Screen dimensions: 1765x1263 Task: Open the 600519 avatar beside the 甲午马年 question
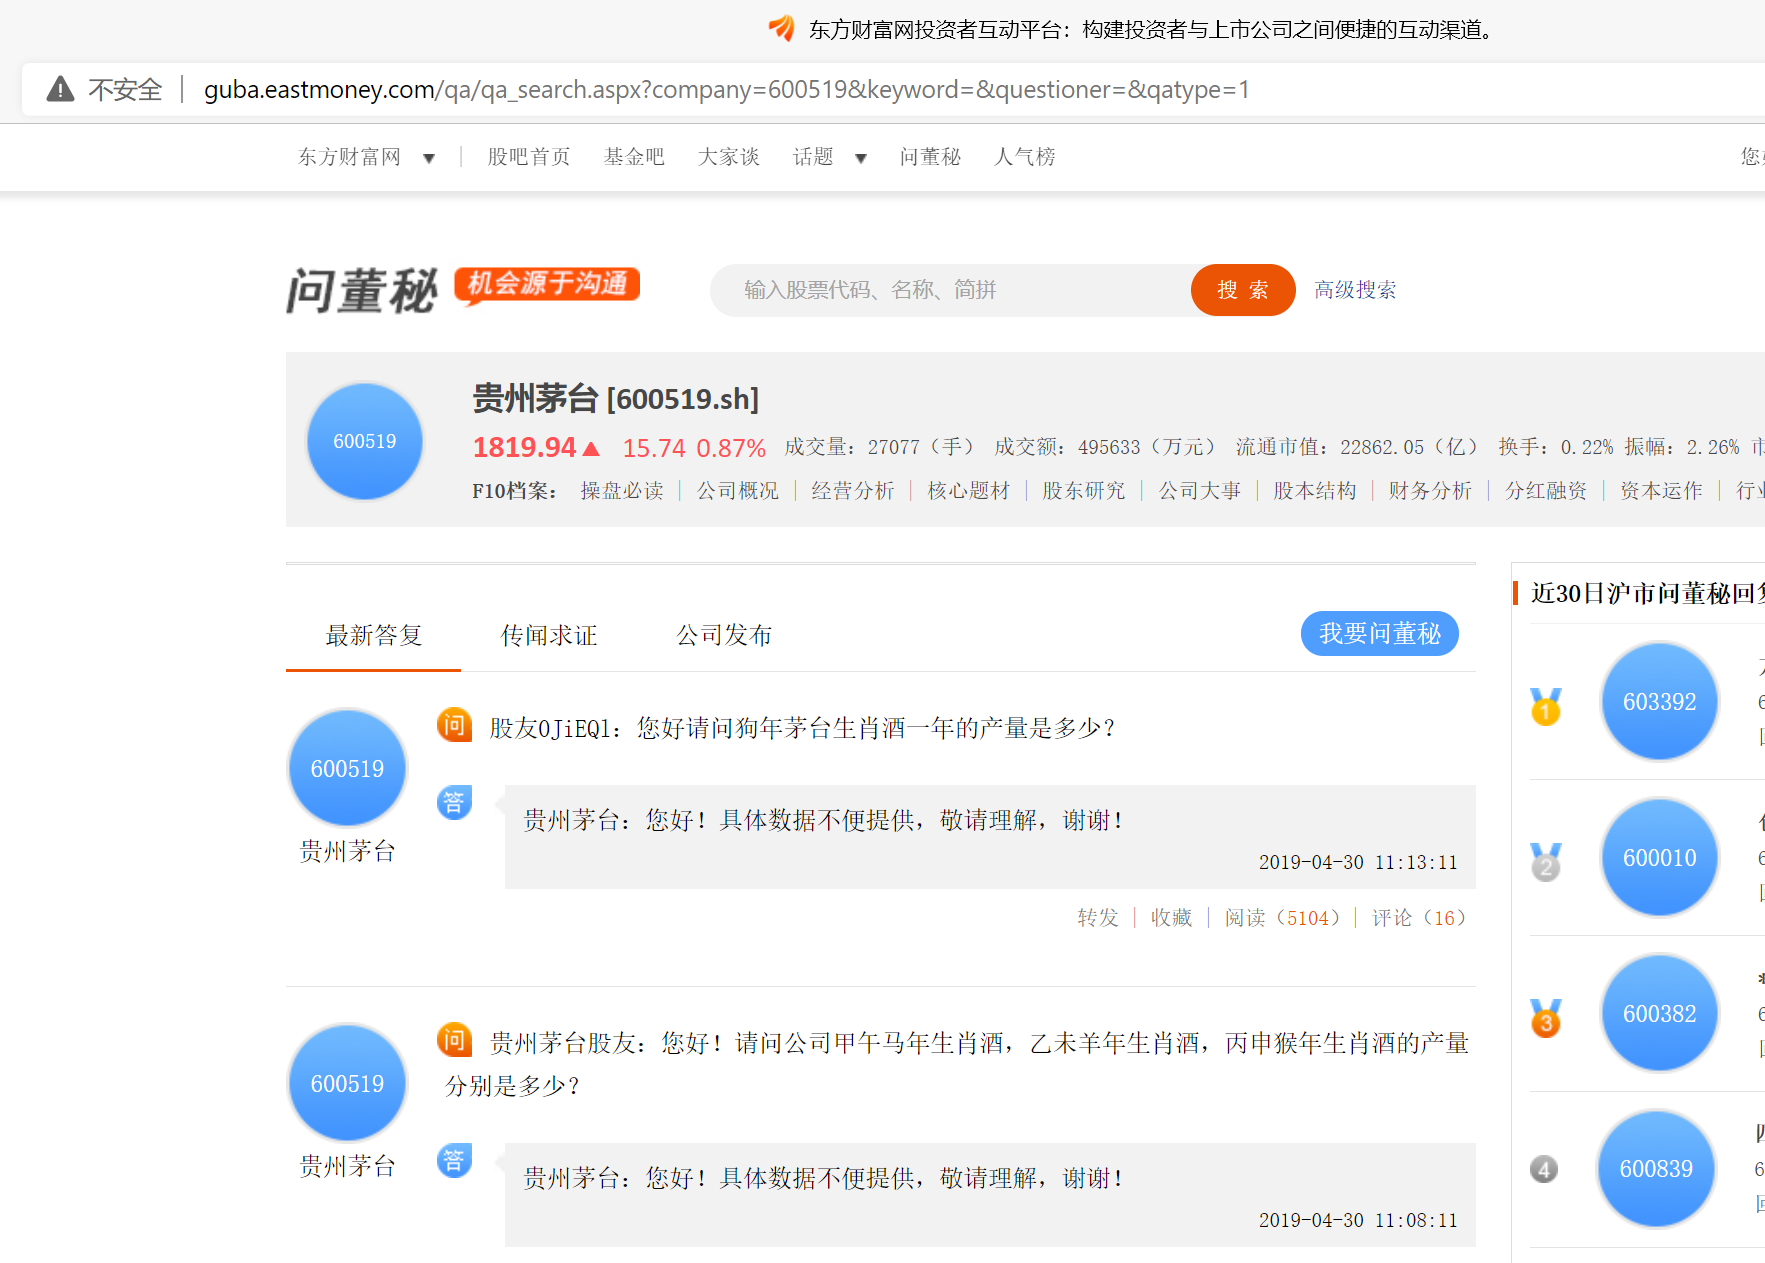pos(347,1083)
